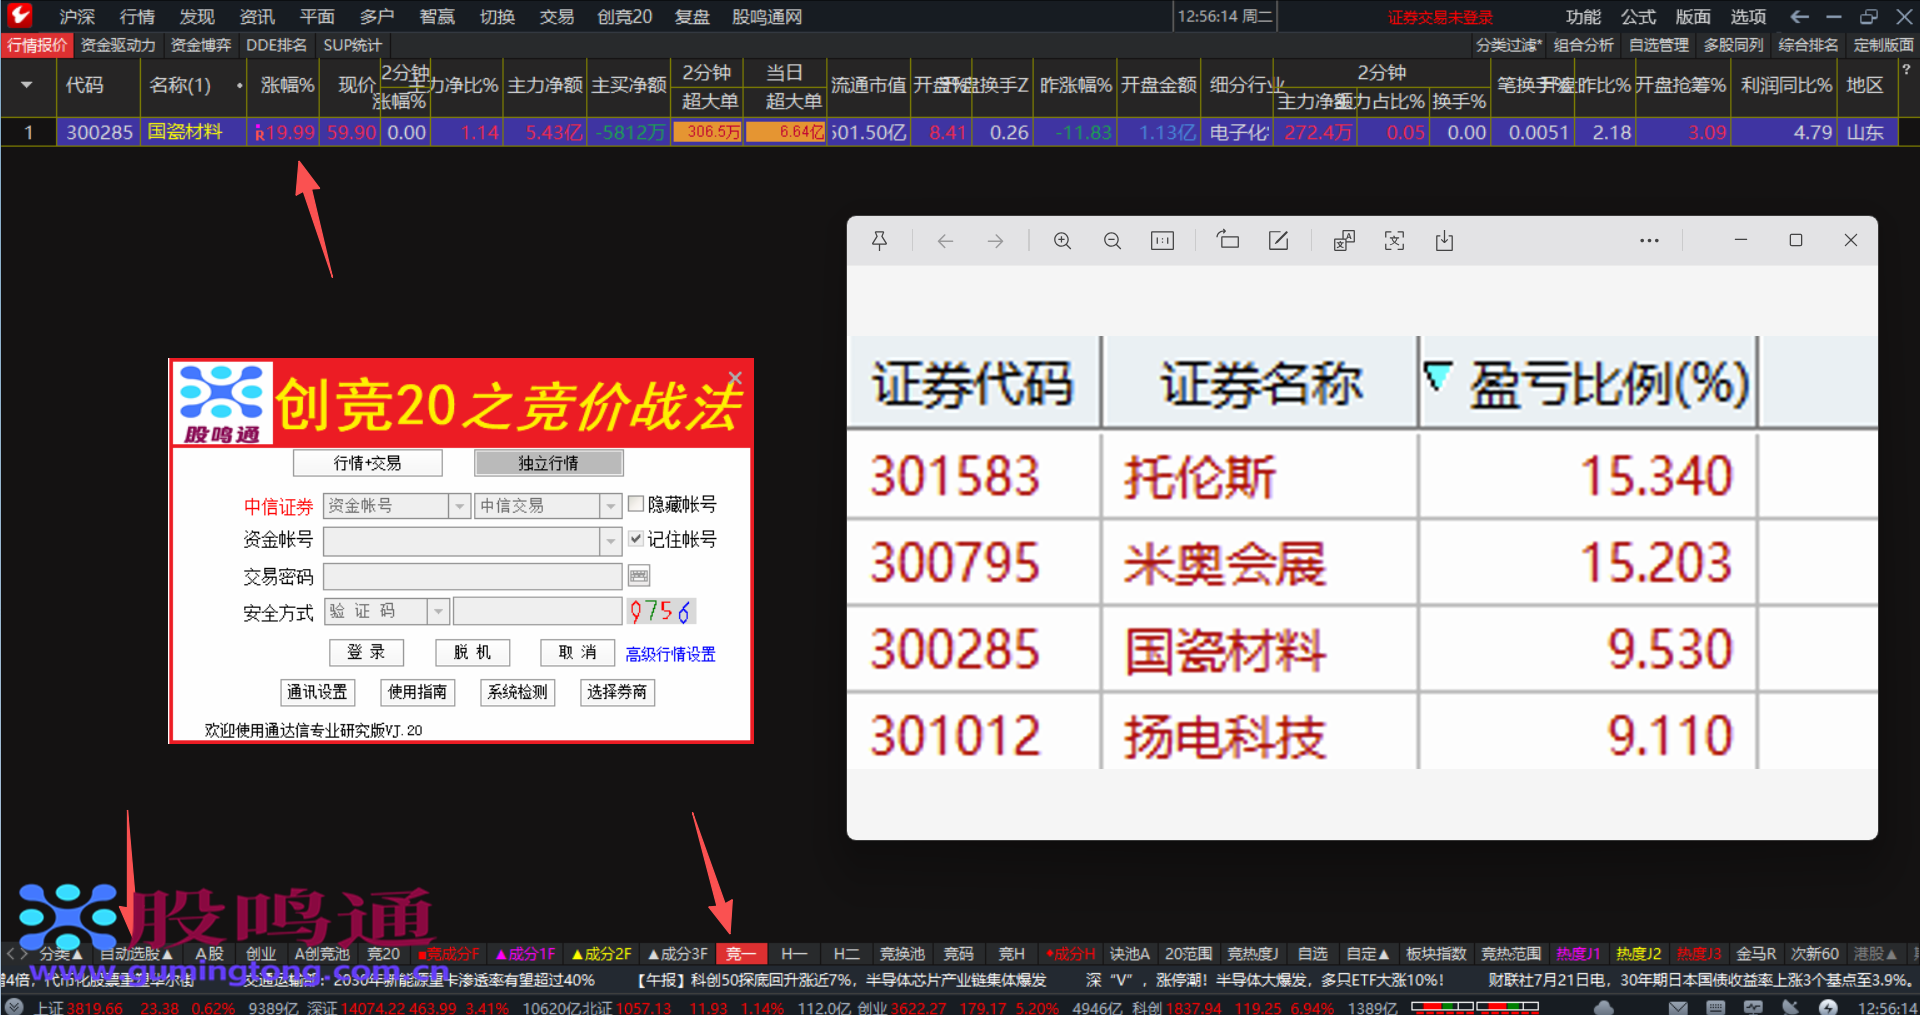Click the red app logo in top-left corner
Image resolution: width=1920 pixels, height=1015 pixels.
(x=20, y=15)
